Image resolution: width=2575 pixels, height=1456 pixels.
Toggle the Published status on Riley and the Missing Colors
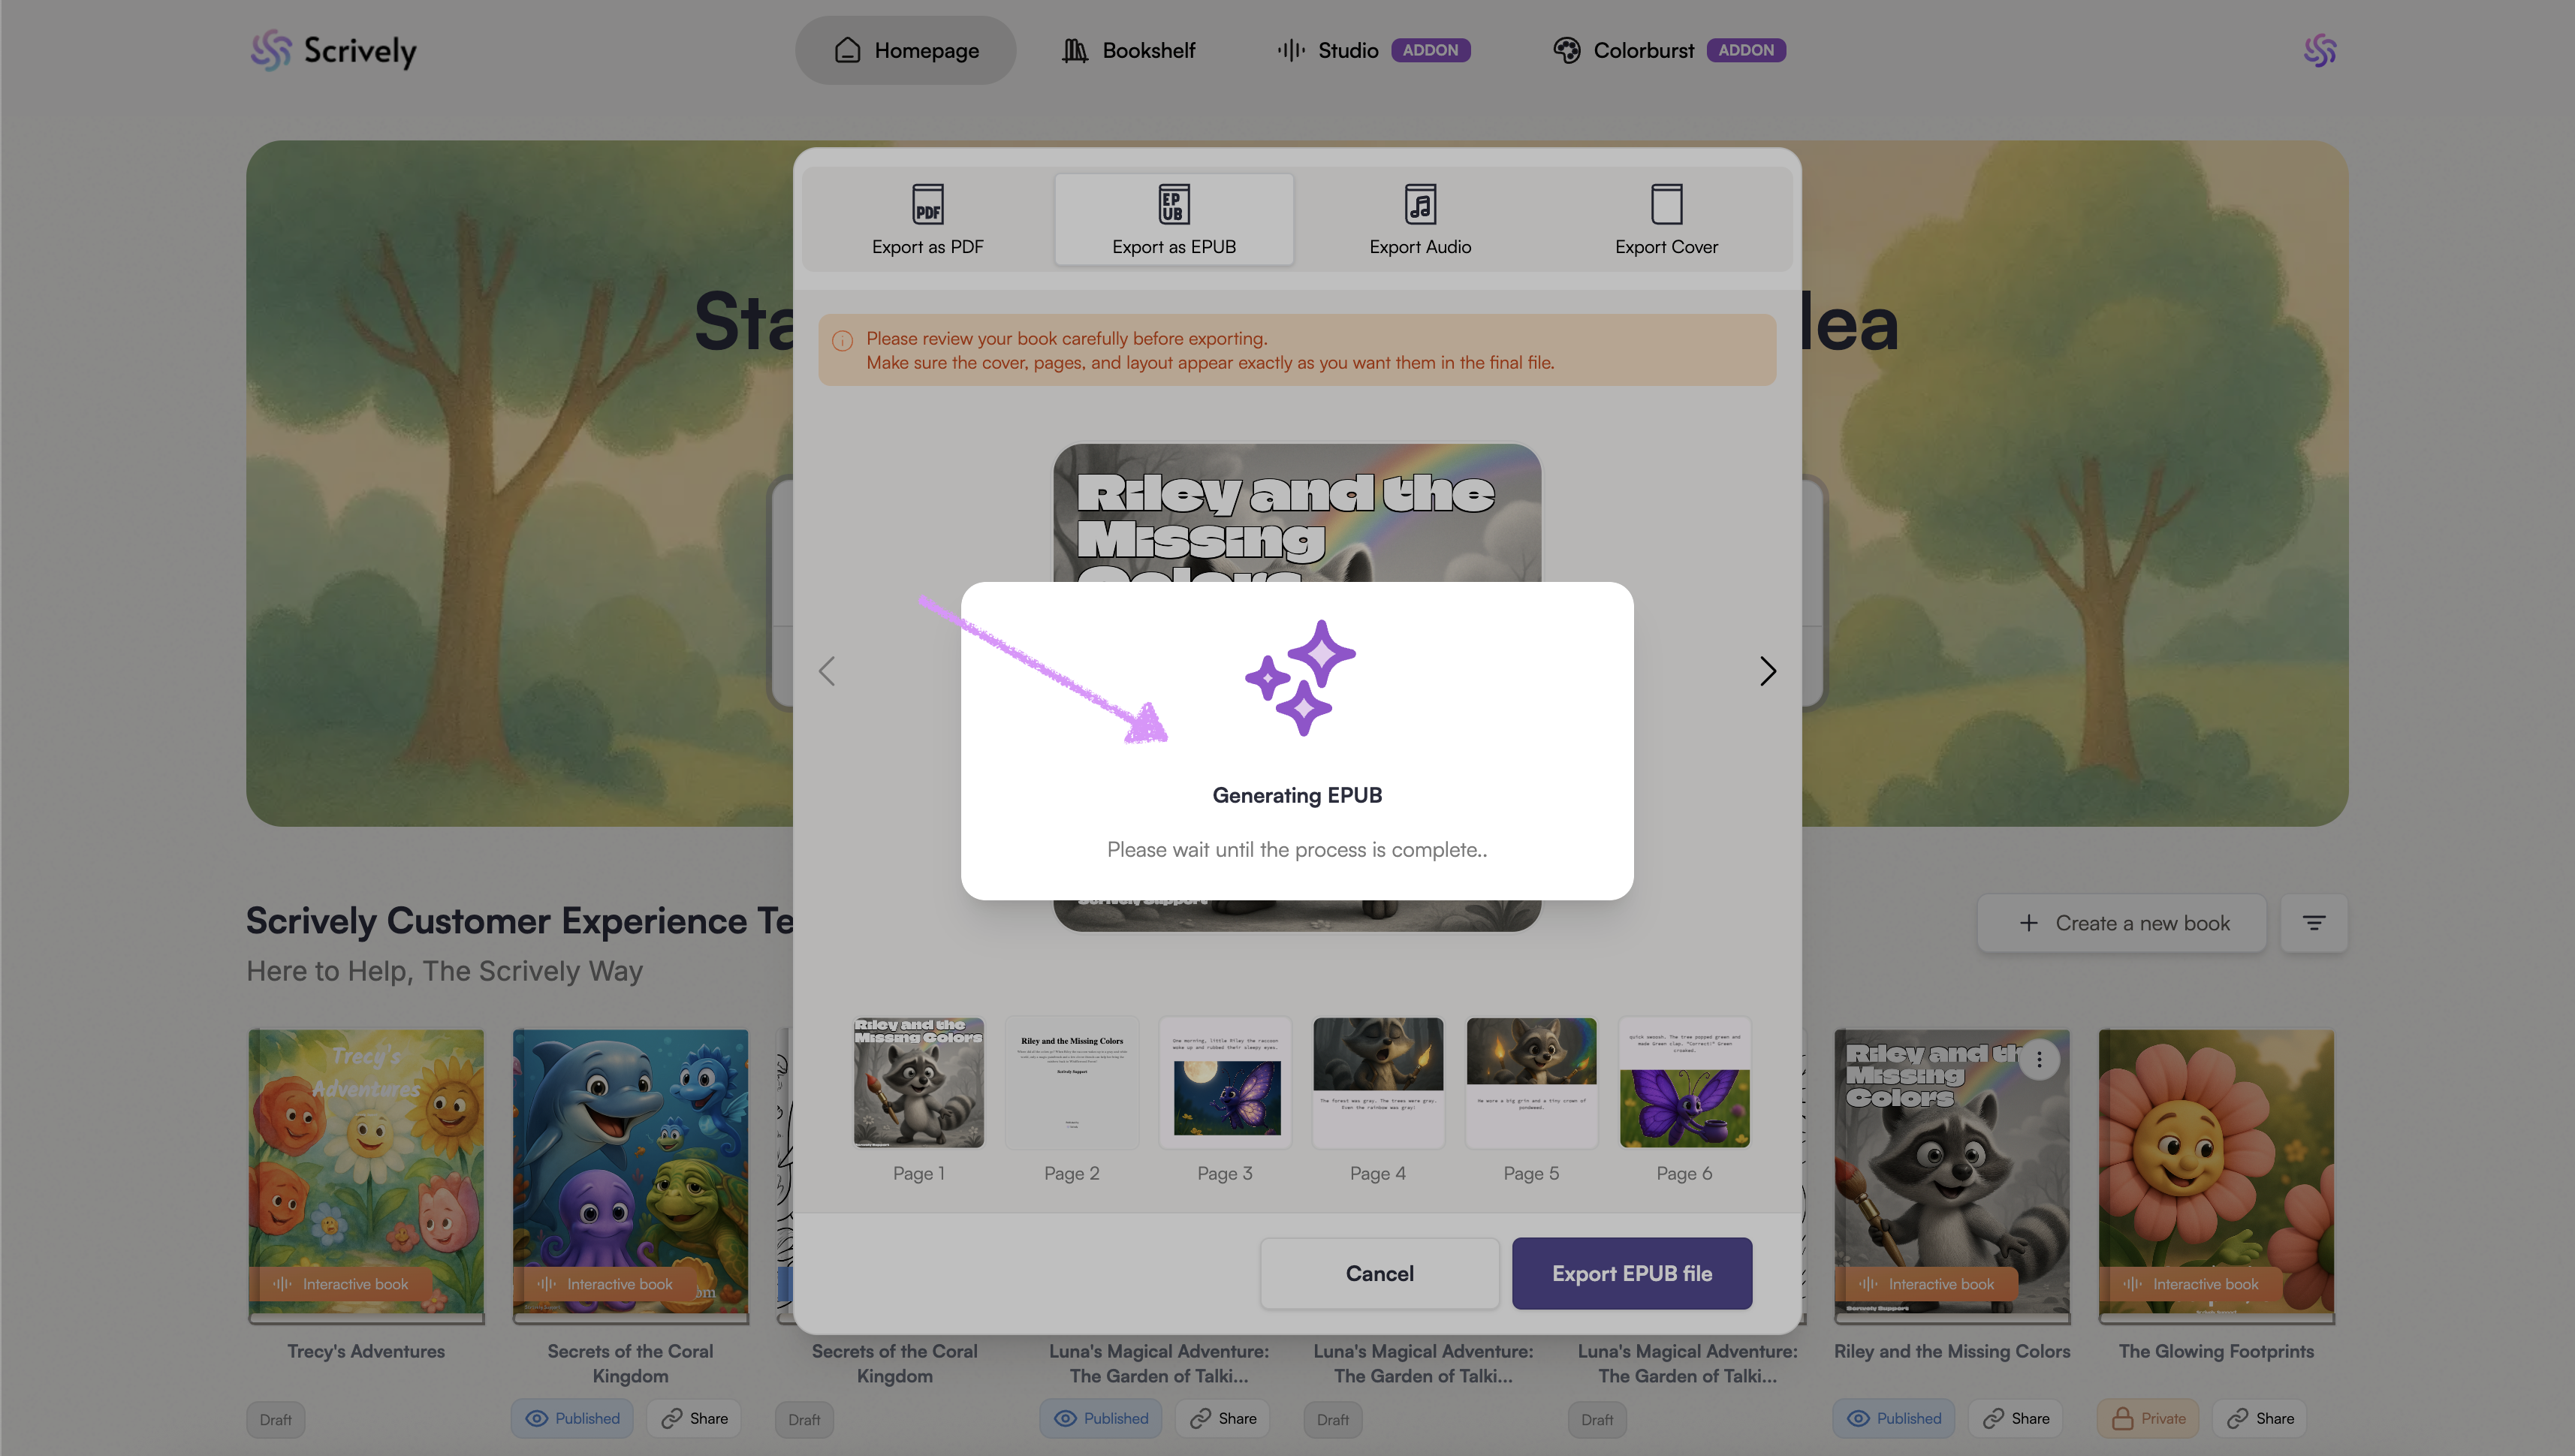pos(1893,1418)
